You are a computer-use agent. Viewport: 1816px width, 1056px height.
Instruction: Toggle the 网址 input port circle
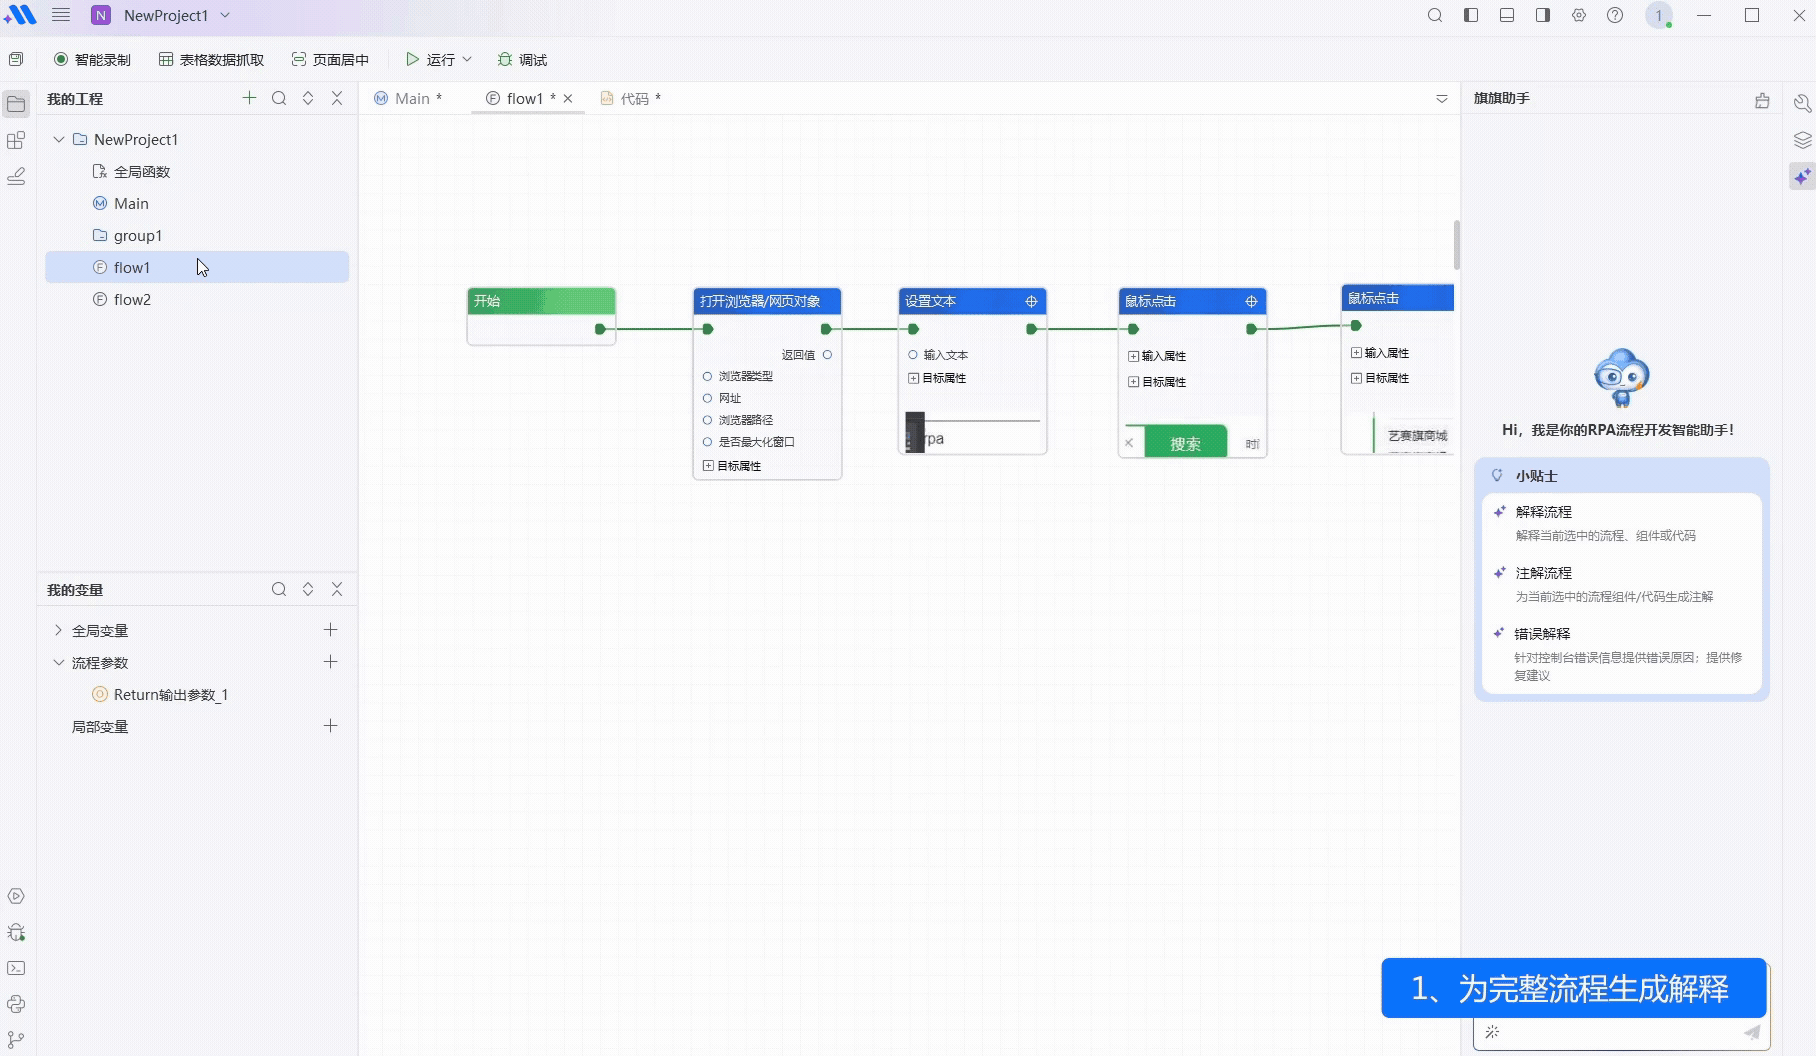[707, 398]
